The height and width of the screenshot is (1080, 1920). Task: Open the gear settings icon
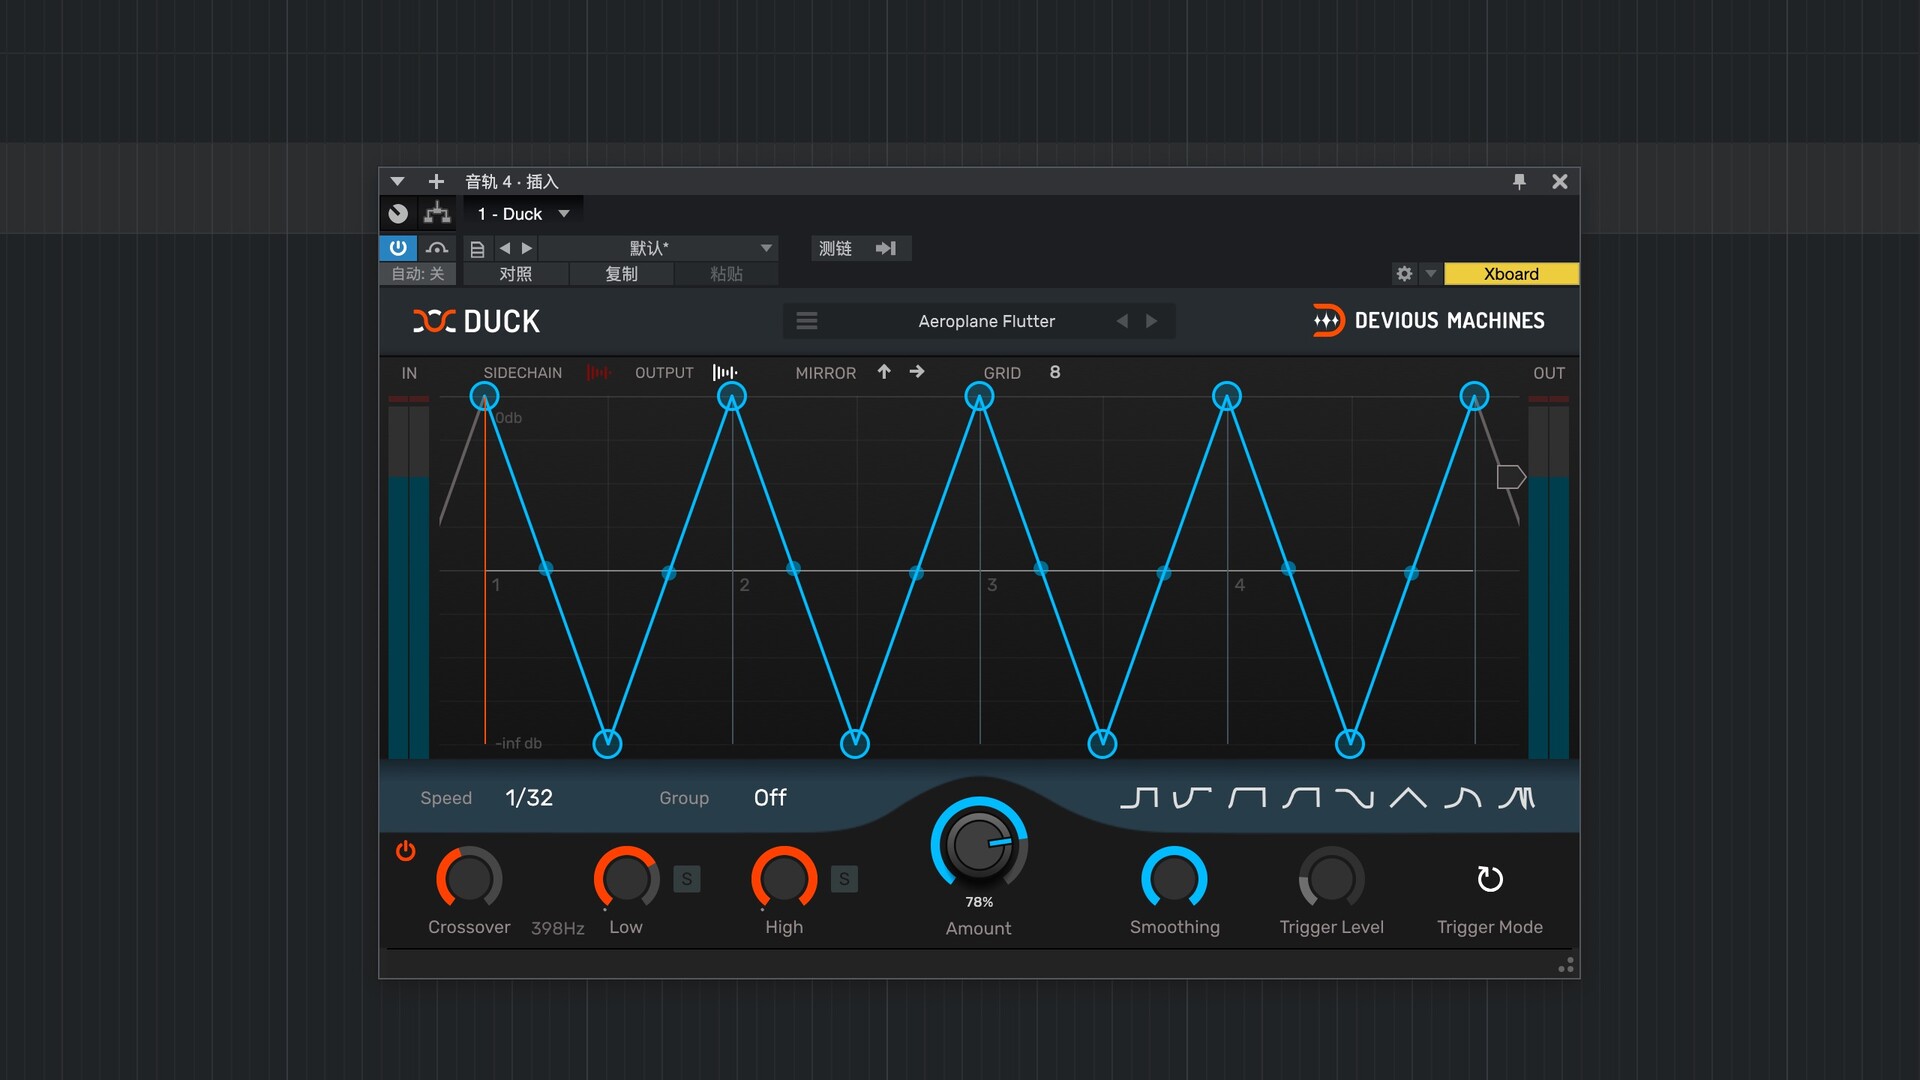1404,274
